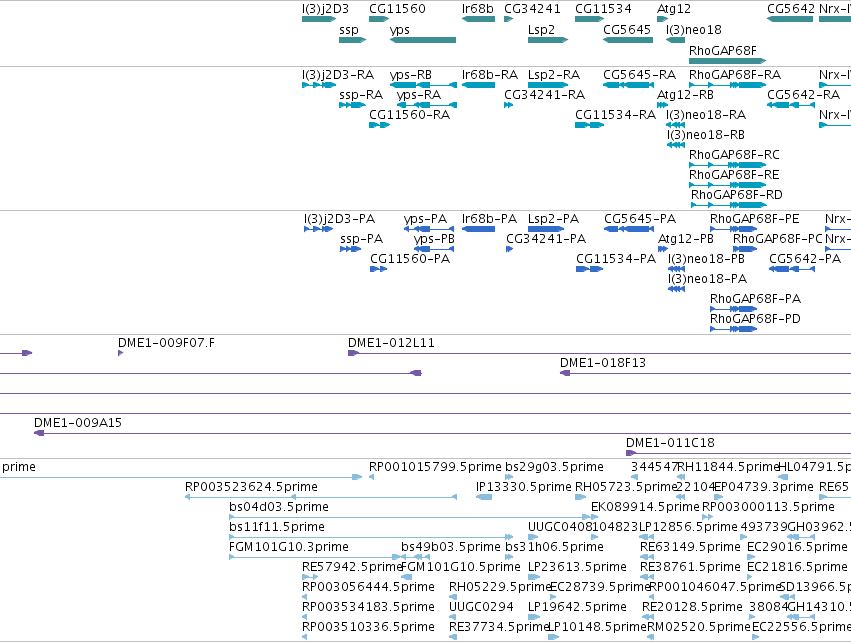Select the RhoGAP68F-RA transcript
Screen dimensions: 851x642
coord(727,85)
